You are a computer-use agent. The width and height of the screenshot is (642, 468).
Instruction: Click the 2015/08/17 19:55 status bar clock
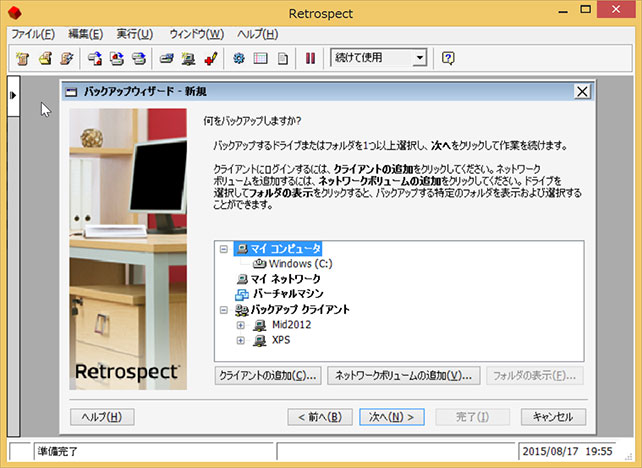pyautogui.click(x=567, y=452)
